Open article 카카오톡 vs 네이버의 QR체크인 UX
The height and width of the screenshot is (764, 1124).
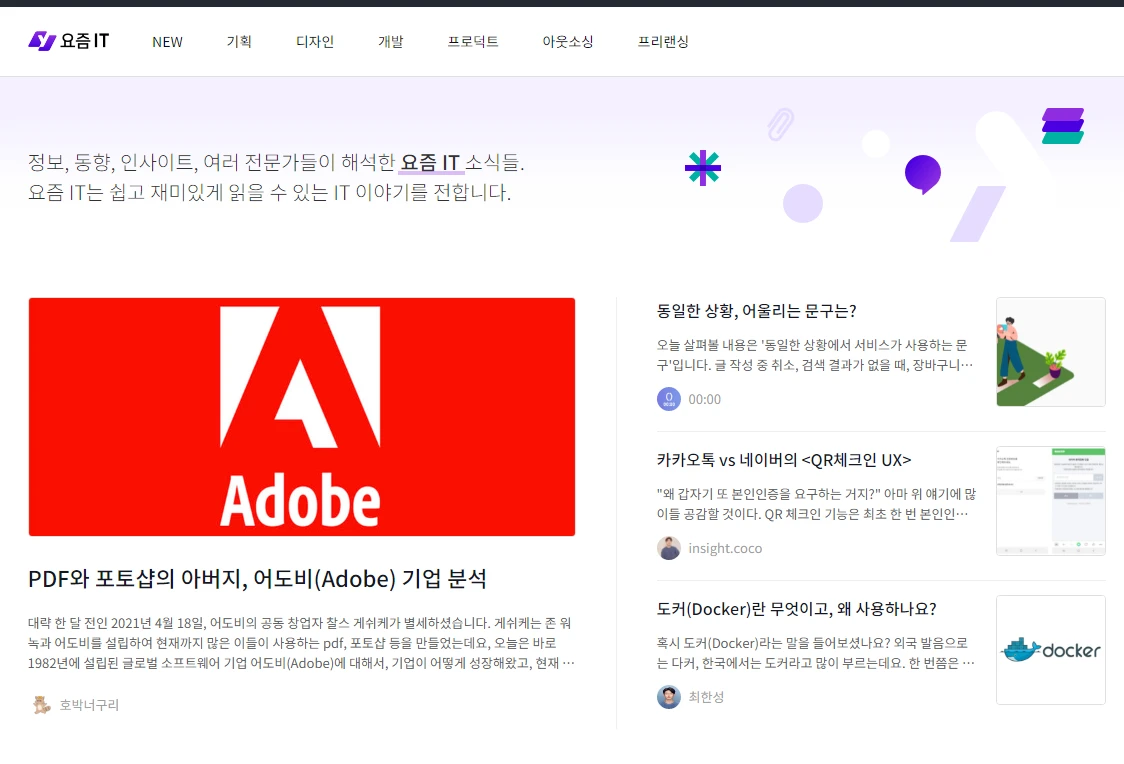[x=784, y=460]
